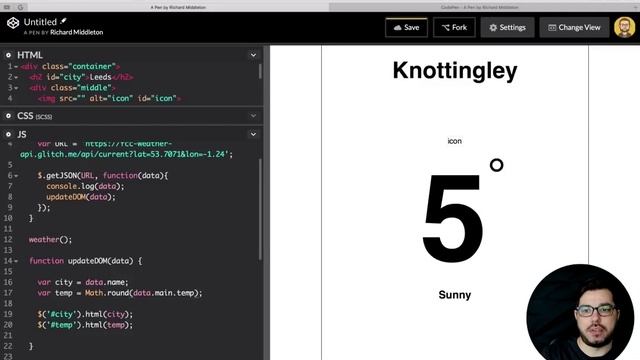Click the JS editor scrollbar
The height and width of the screenshot is (360, 640).
tap(260, 209)
